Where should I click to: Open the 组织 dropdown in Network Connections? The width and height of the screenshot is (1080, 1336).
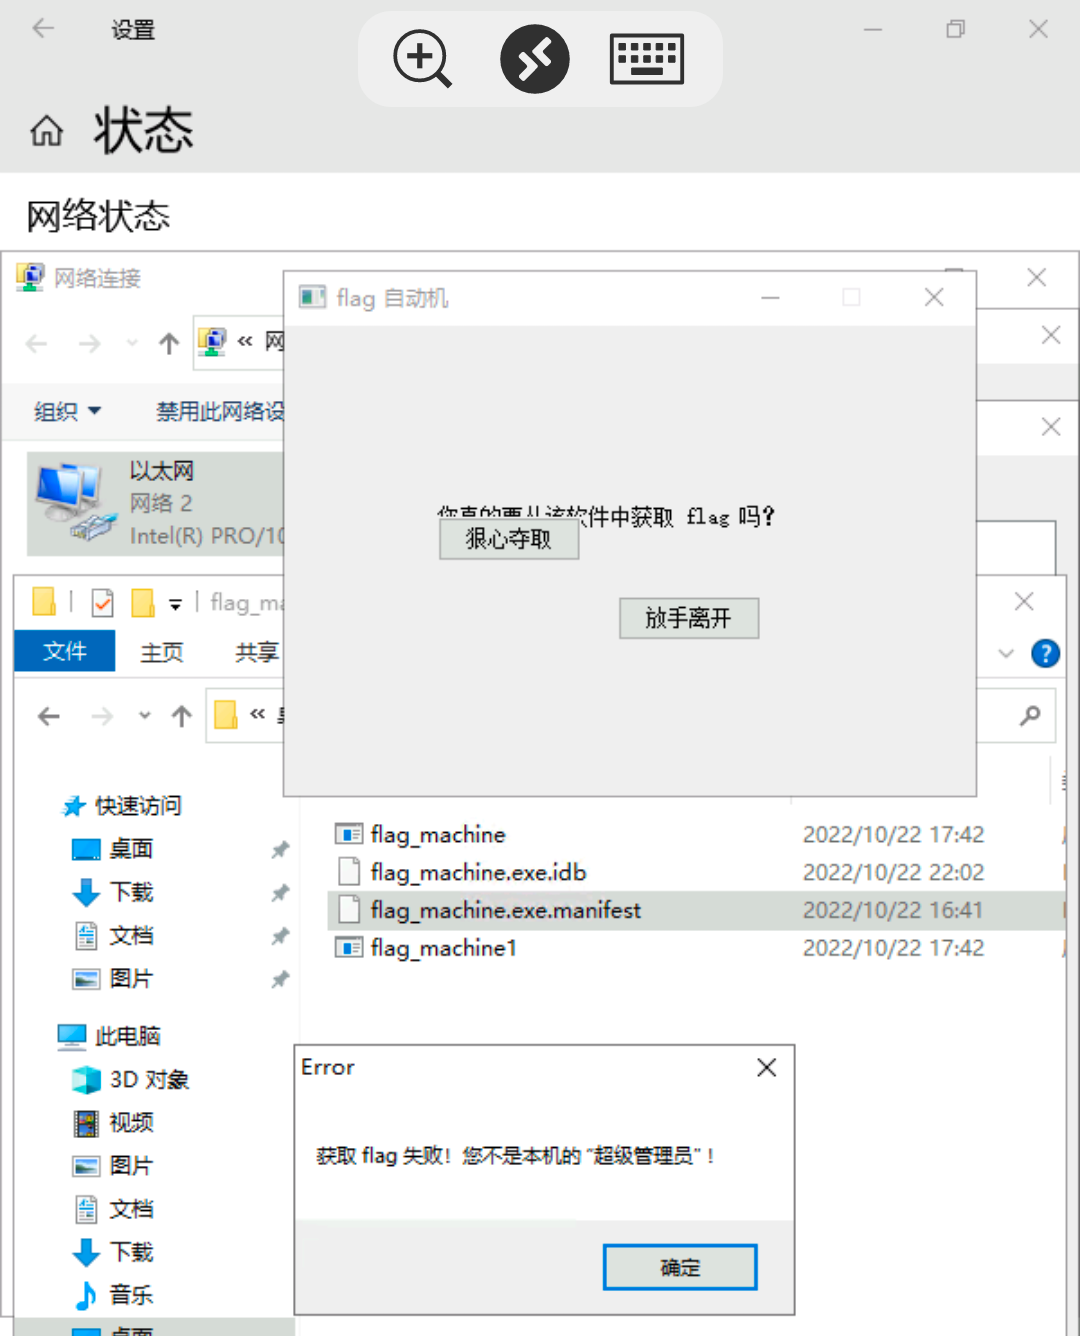66,411
